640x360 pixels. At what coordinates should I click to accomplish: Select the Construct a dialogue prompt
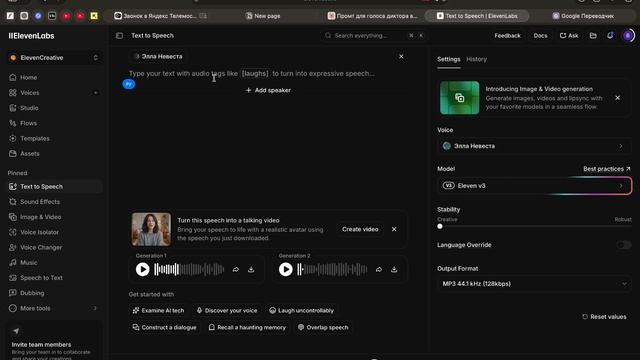(164, 327)
